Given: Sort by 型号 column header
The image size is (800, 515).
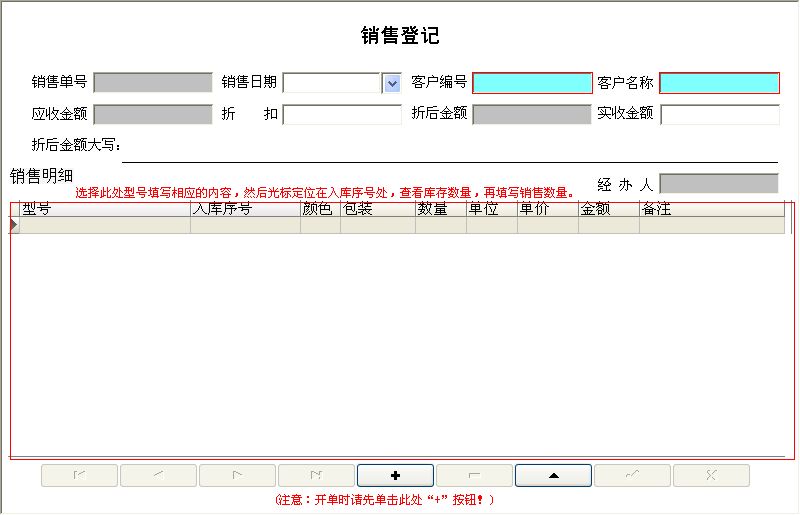Looking at the screenshot, I should click(x=105, y=209).
